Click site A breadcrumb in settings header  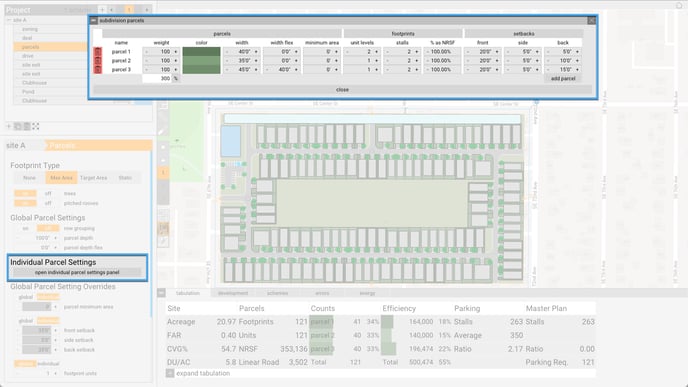pos(16,146)
